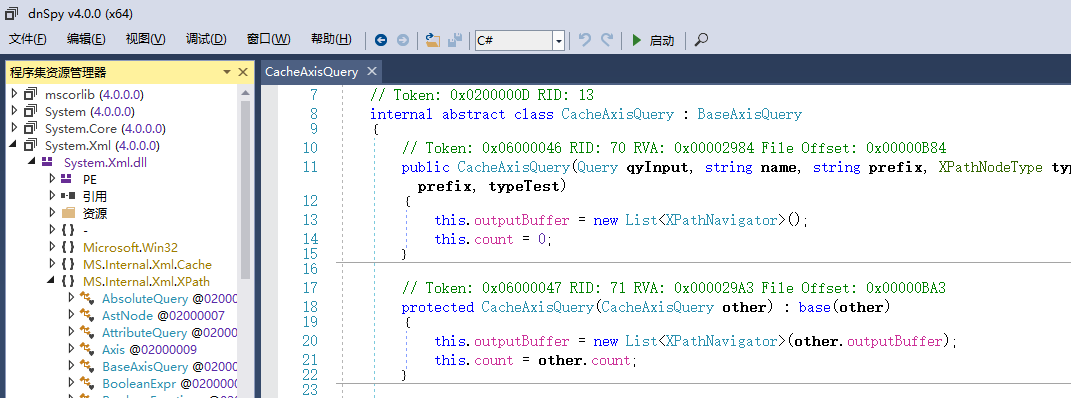This screenshot has width=1071, height=398.
Task: Open the 调试(D) menu
Action: click(206, 40)
